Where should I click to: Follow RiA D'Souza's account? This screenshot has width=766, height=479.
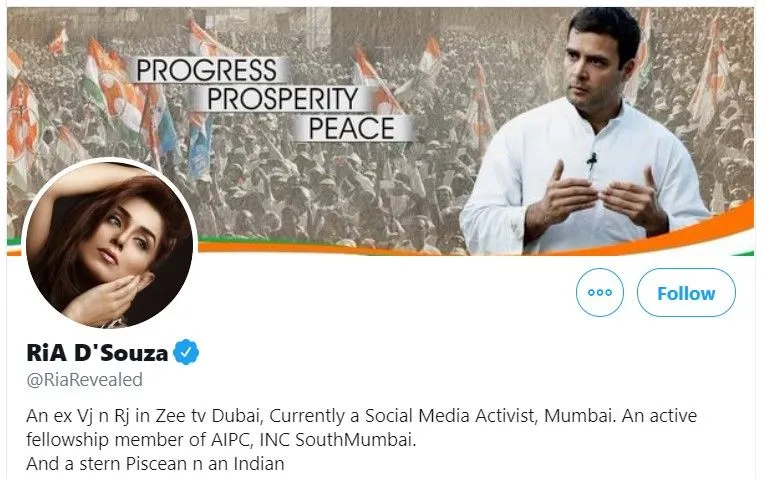(x=686, y=292)
